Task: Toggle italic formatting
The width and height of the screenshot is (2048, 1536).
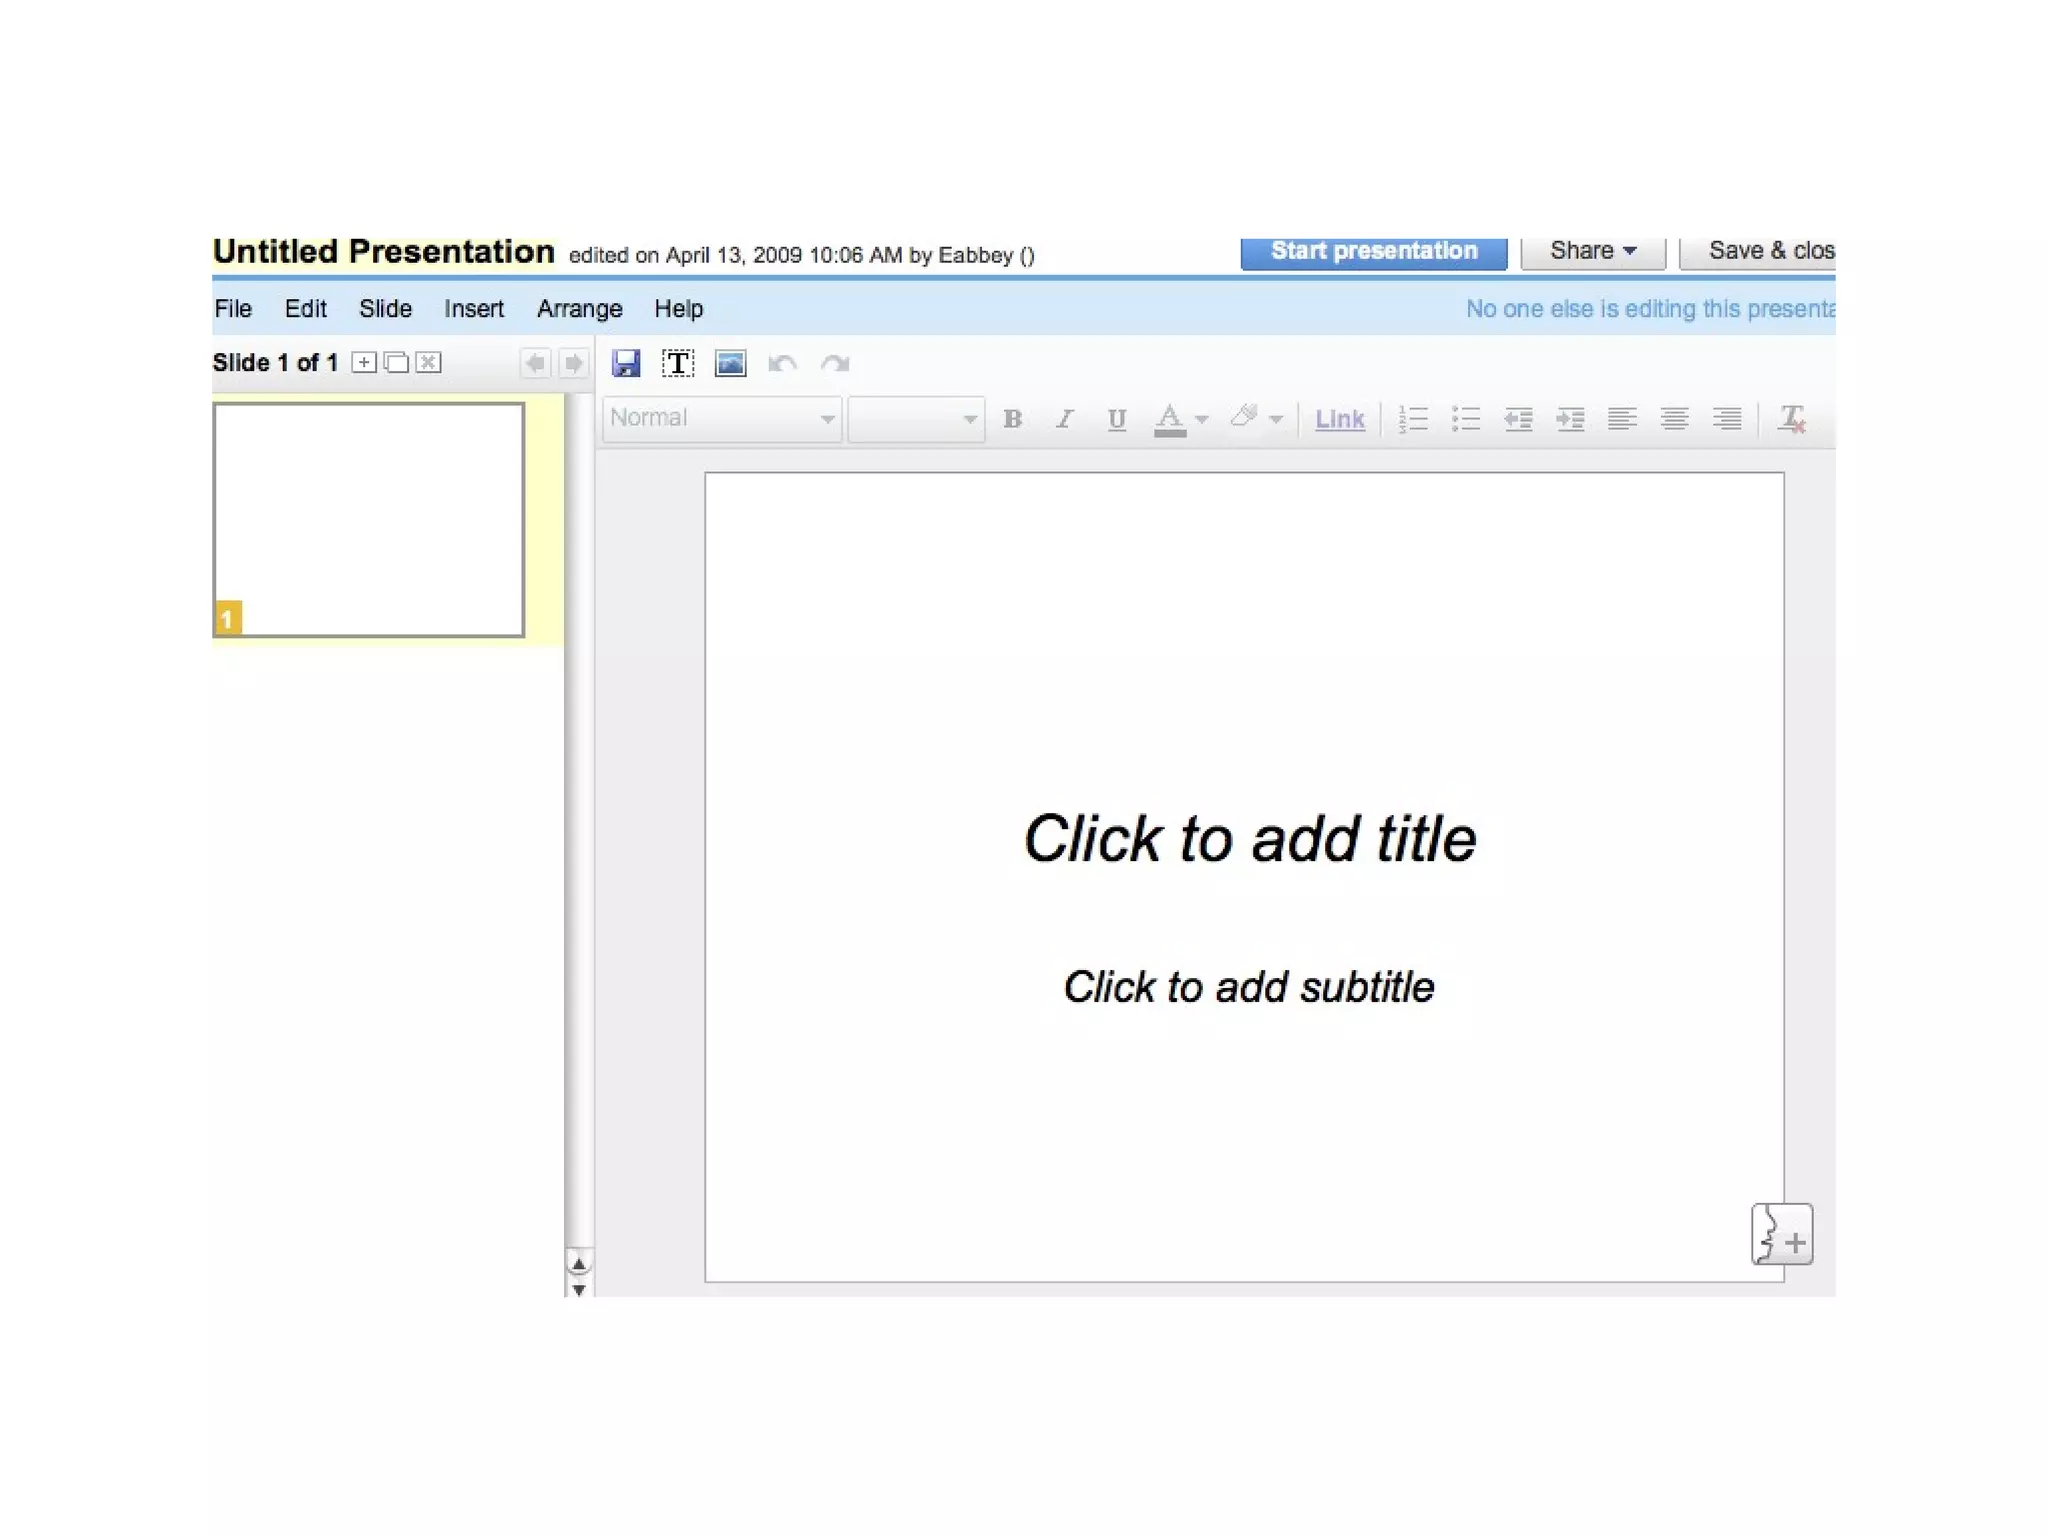Action: (x=1064, y=419)
